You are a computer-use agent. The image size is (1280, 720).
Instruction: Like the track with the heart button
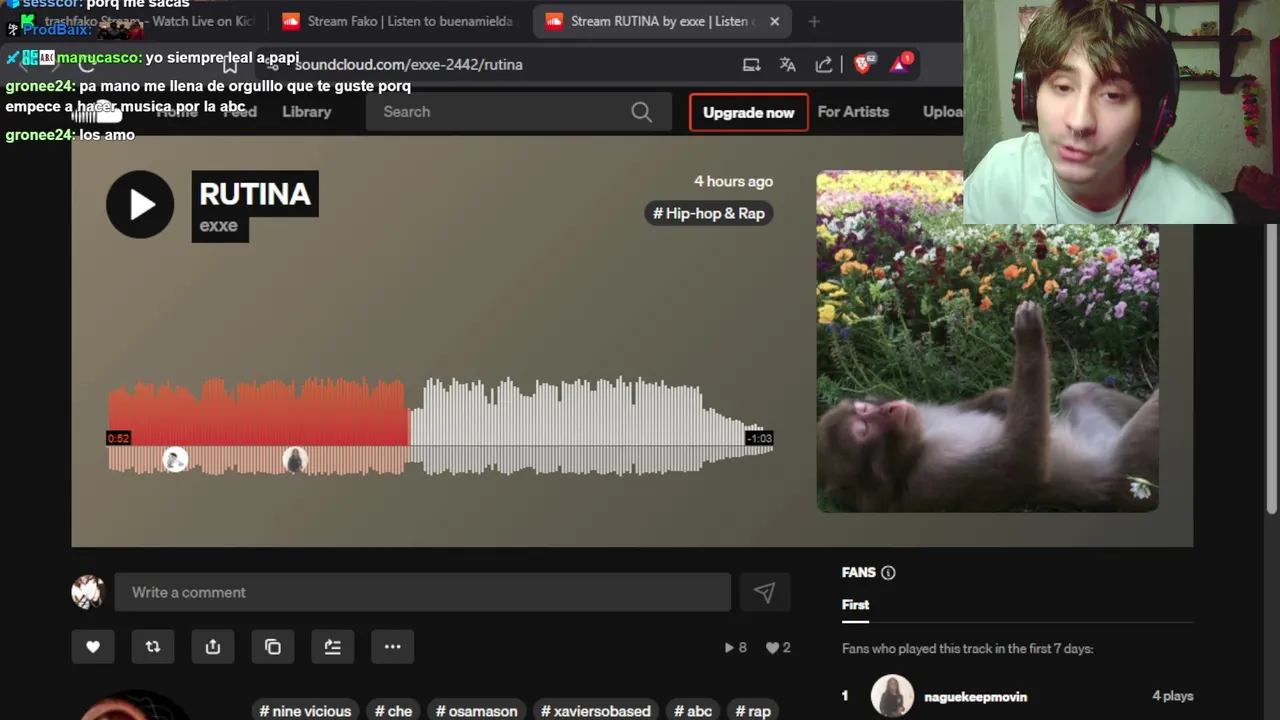coord(93,647)
